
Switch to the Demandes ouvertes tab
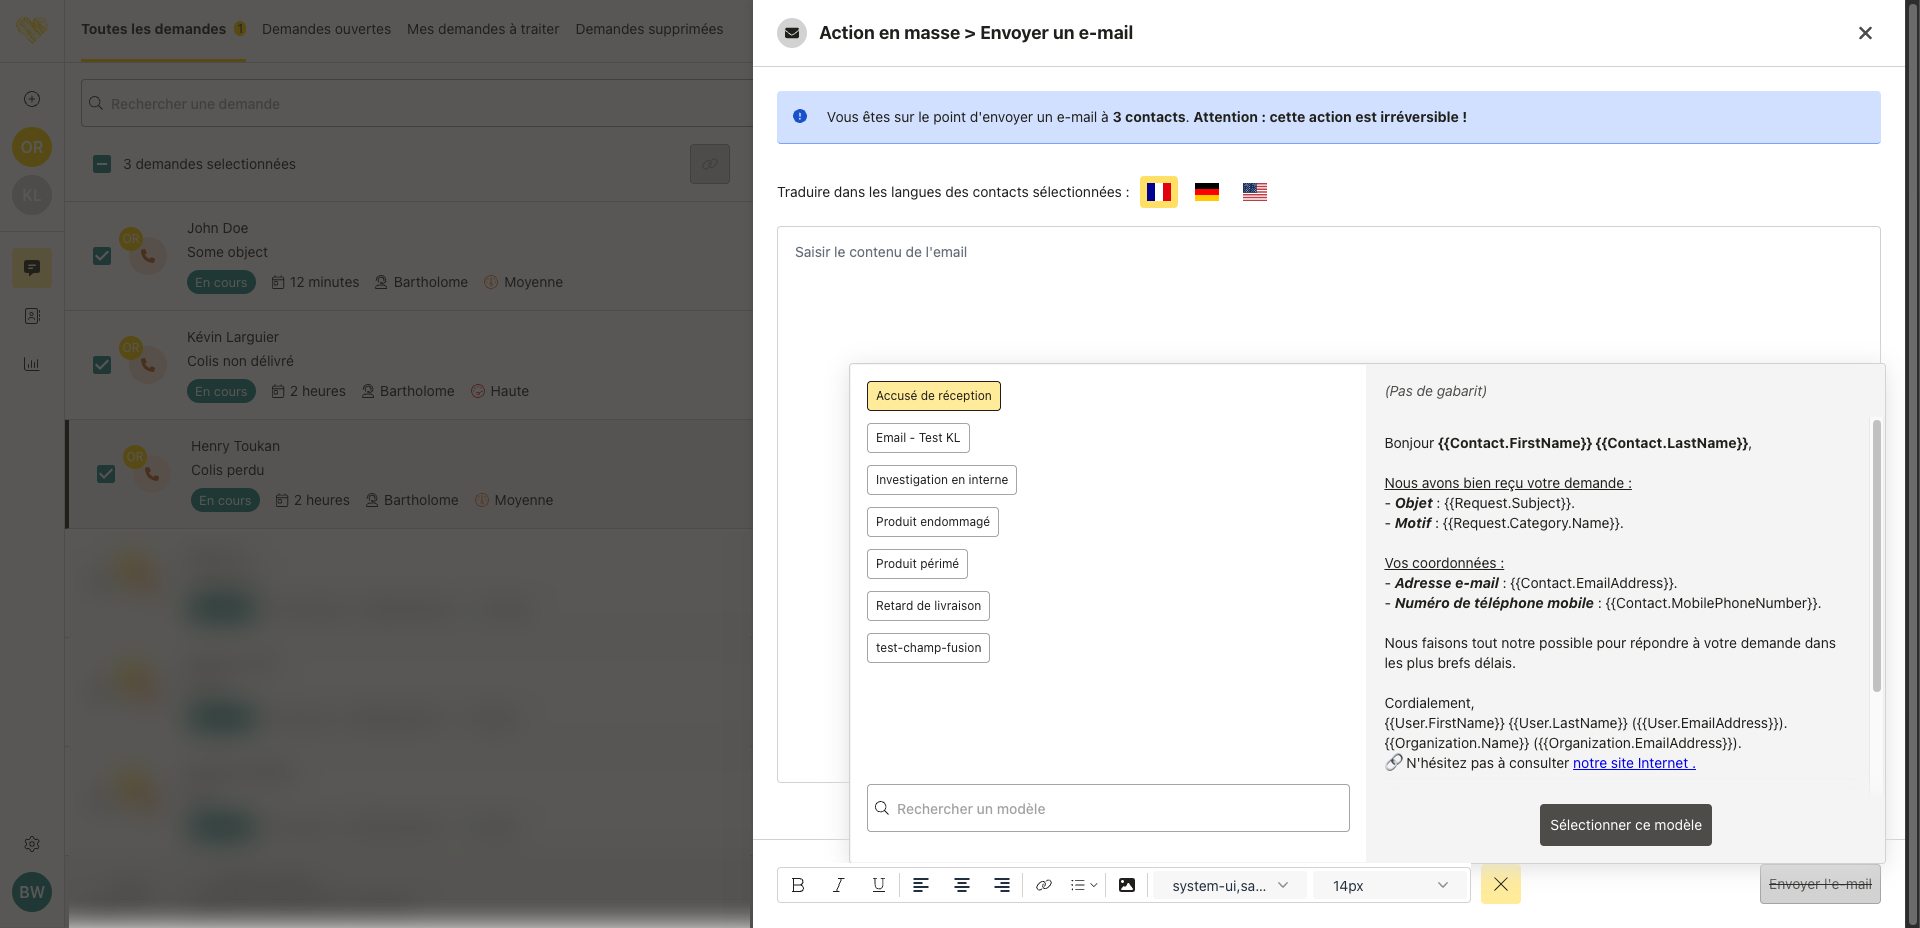pyautogui.click(x=326, y=29)
